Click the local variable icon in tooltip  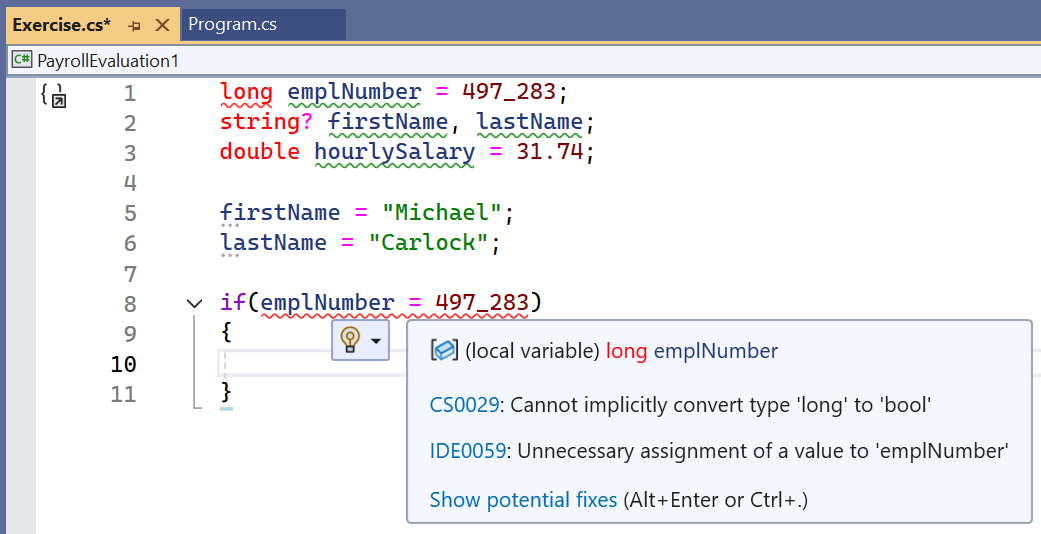[x=444, y=349]
